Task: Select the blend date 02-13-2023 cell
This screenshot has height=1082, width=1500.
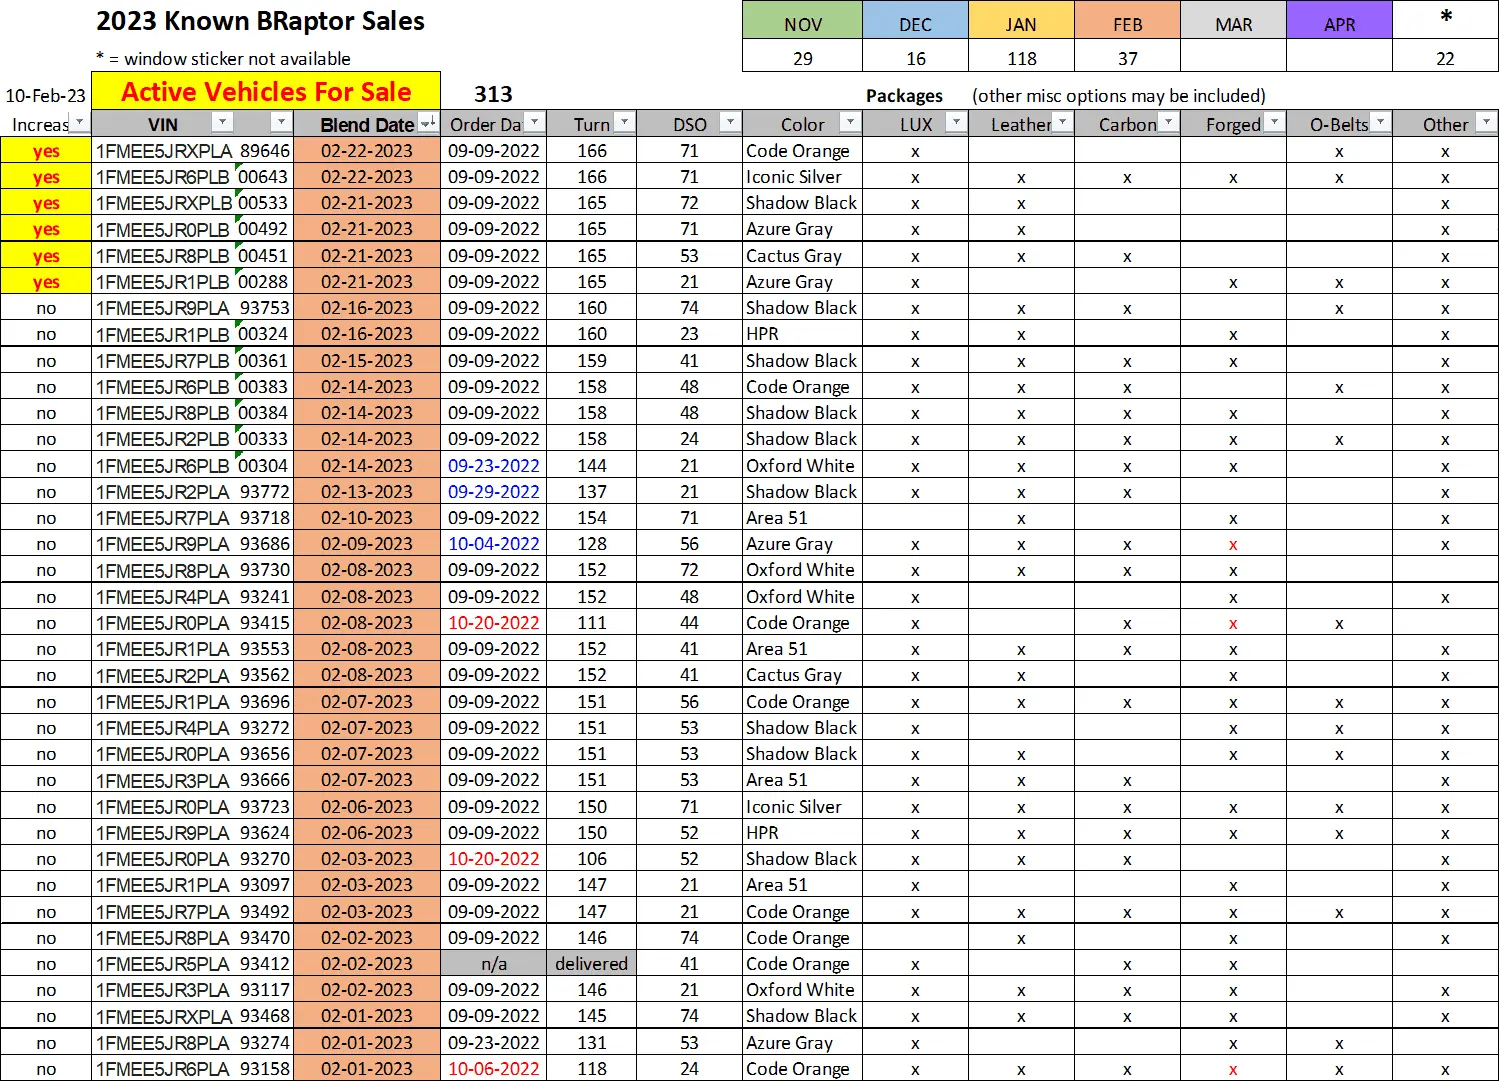Action: coord(366,491)
